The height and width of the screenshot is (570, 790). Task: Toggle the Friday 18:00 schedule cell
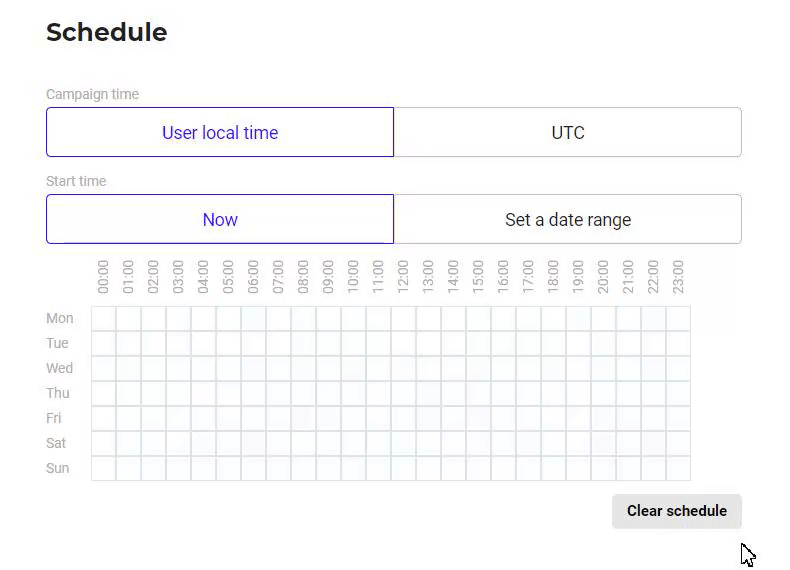point(554,418)
